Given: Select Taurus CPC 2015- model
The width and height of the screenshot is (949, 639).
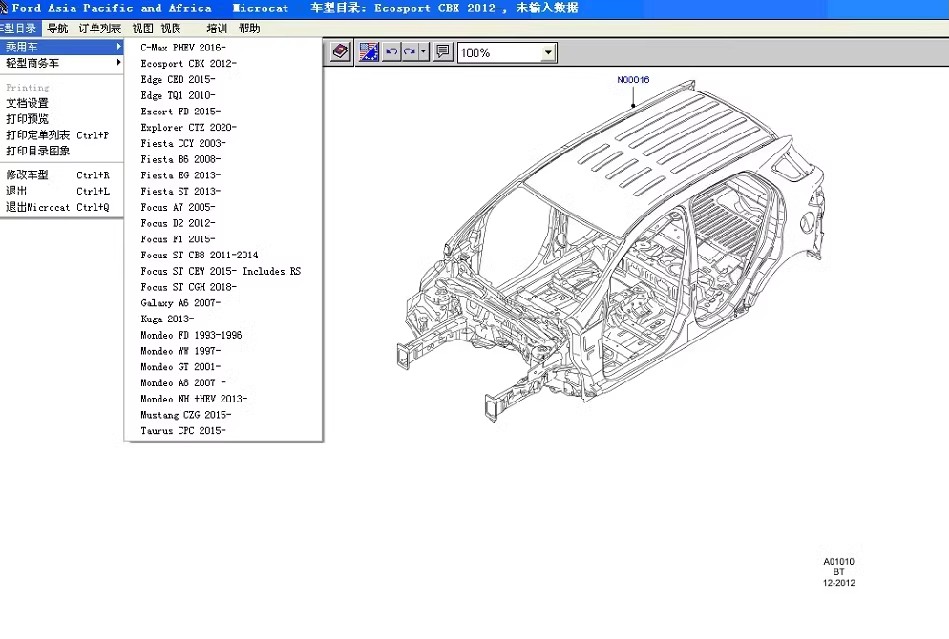Looking at the screenshot, I should pyautogui.click(x=223, y=431).
